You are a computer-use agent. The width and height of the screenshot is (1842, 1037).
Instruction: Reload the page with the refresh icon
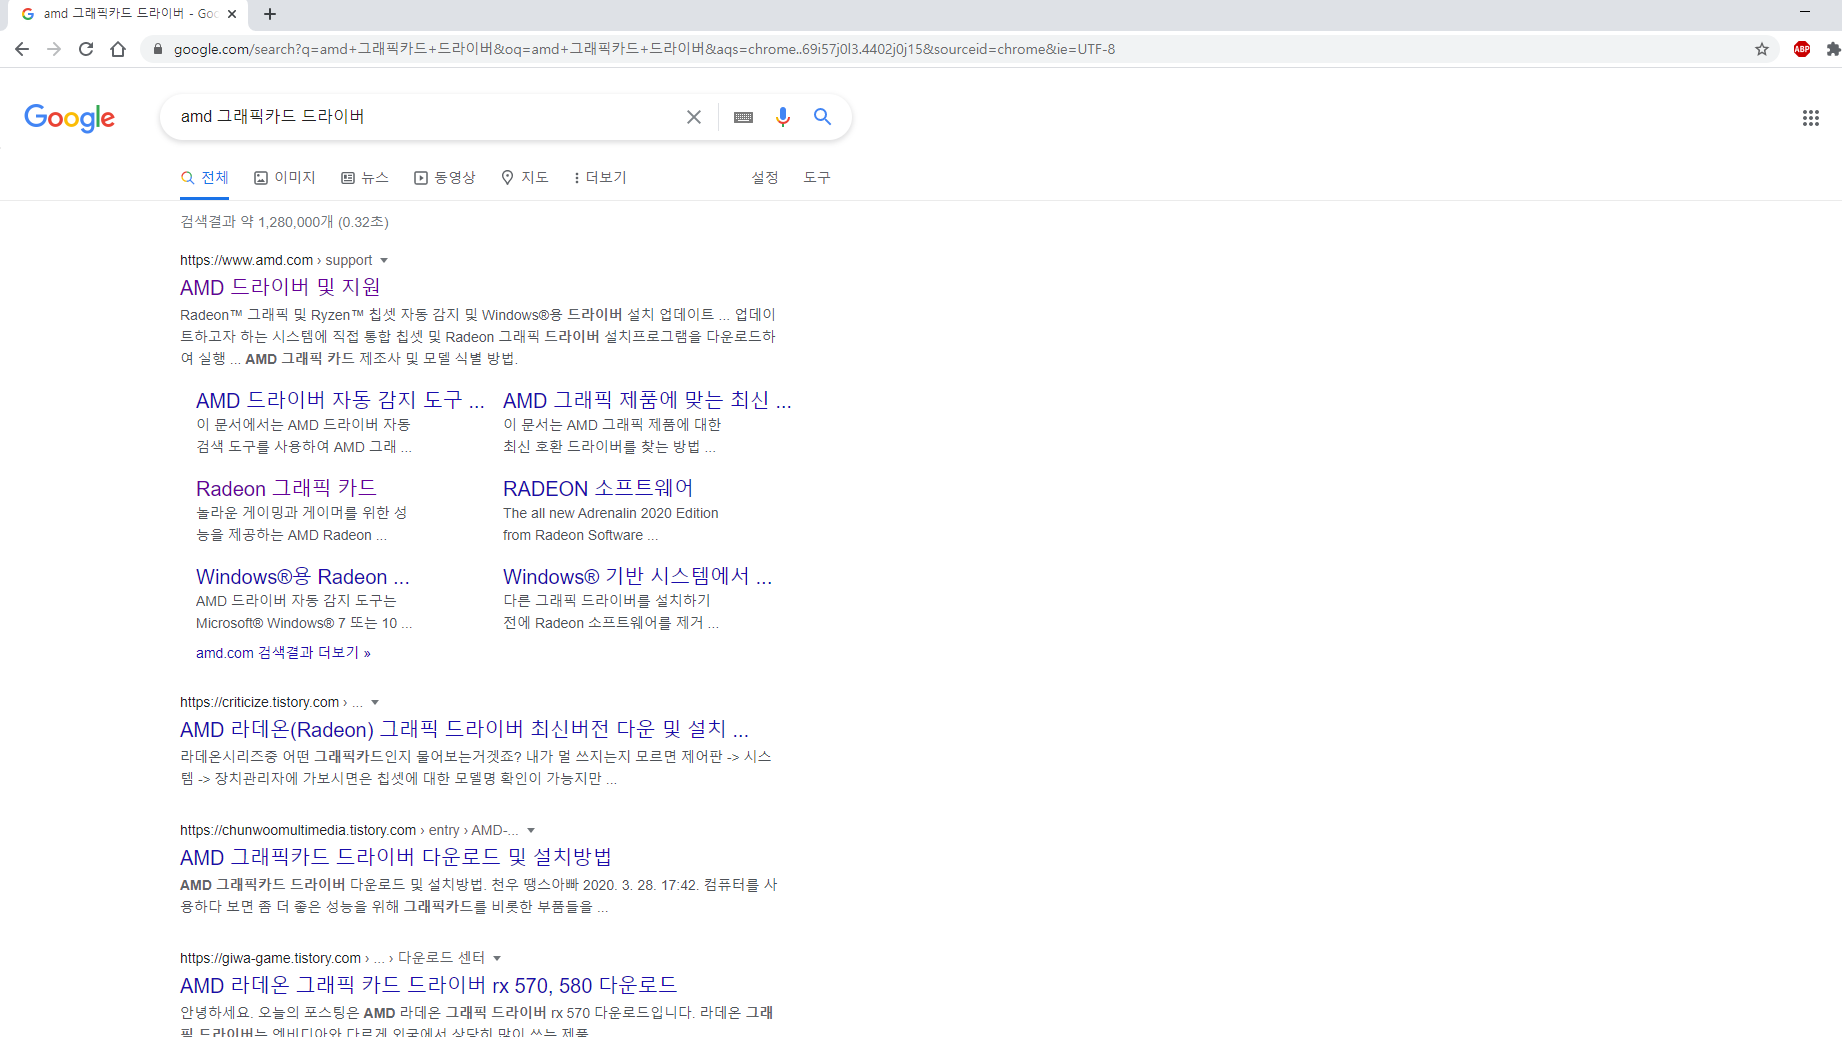click(x=86, y=49)
